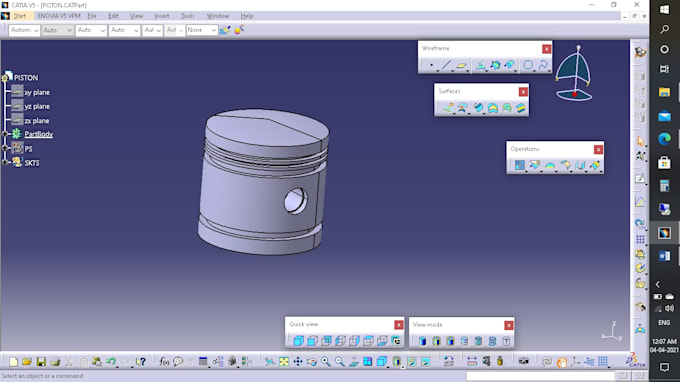680x382 pixels.
Task: Select the Offset surface tool
Action: [463, 108]
